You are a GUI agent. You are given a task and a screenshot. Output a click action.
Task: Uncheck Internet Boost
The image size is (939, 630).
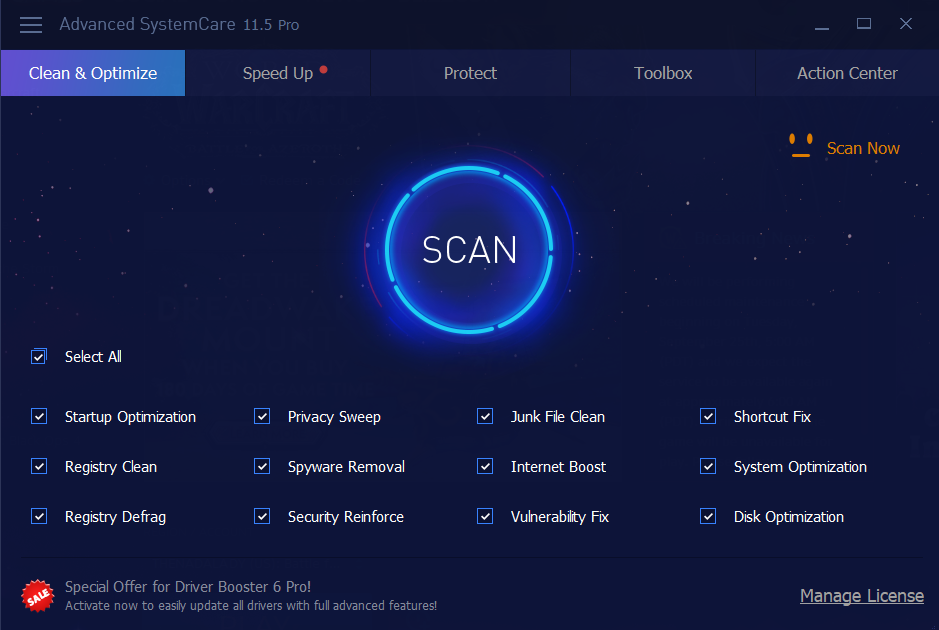coord(485,467)
